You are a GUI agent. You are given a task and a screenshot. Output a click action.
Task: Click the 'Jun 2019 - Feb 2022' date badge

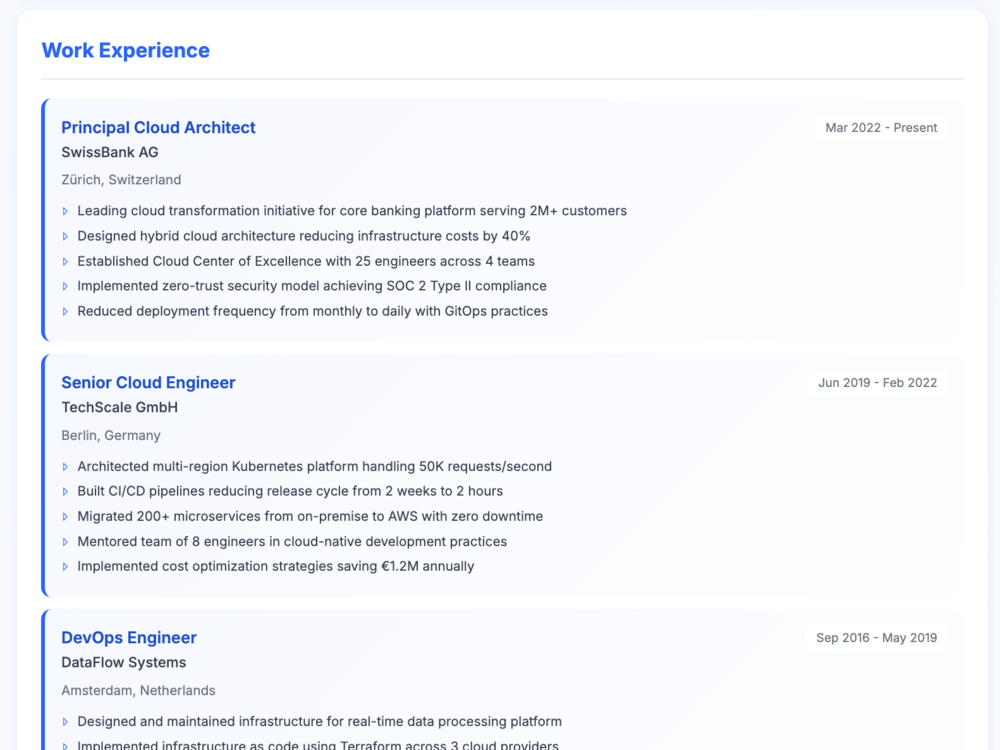(x=878, y=383)
